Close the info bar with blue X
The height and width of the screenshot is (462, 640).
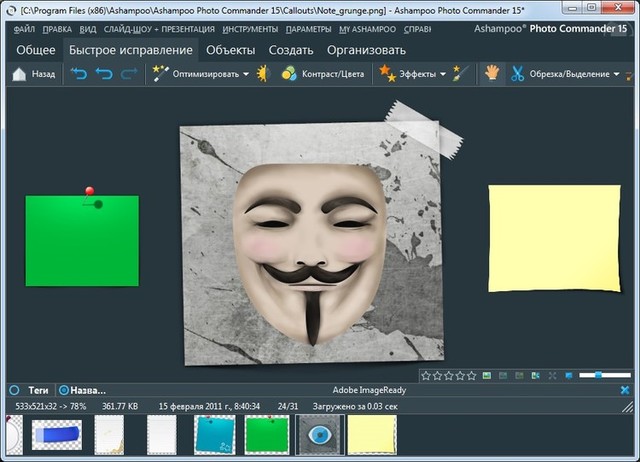[625, 390]
